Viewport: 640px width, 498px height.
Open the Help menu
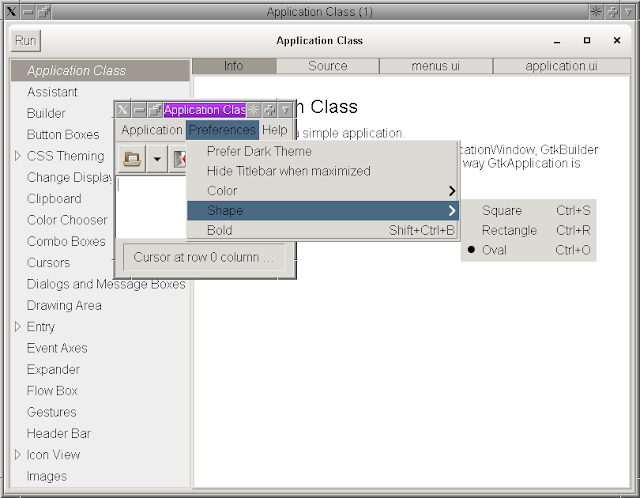tap(275, 130)
